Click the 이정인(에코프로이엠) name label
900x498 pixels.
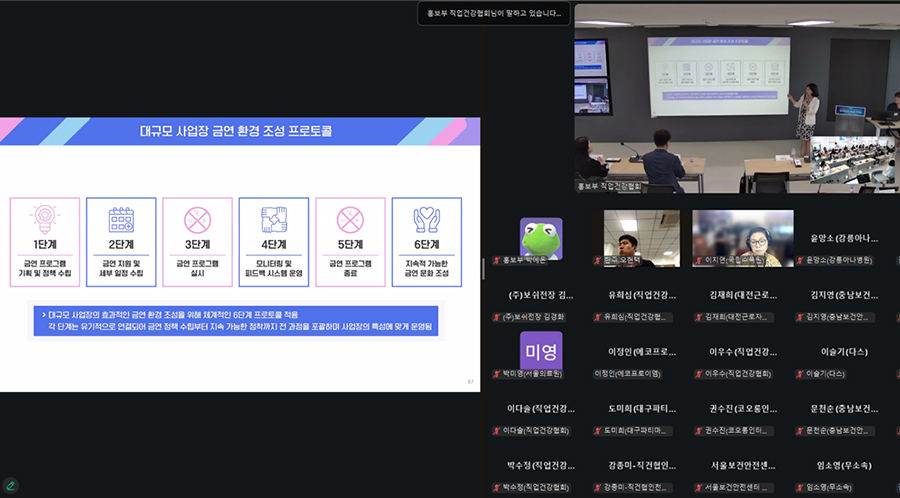point(634,373)
